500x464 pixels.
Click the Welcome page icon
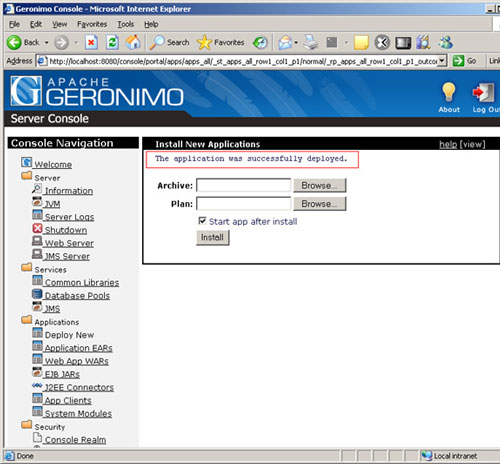(27, 162)
